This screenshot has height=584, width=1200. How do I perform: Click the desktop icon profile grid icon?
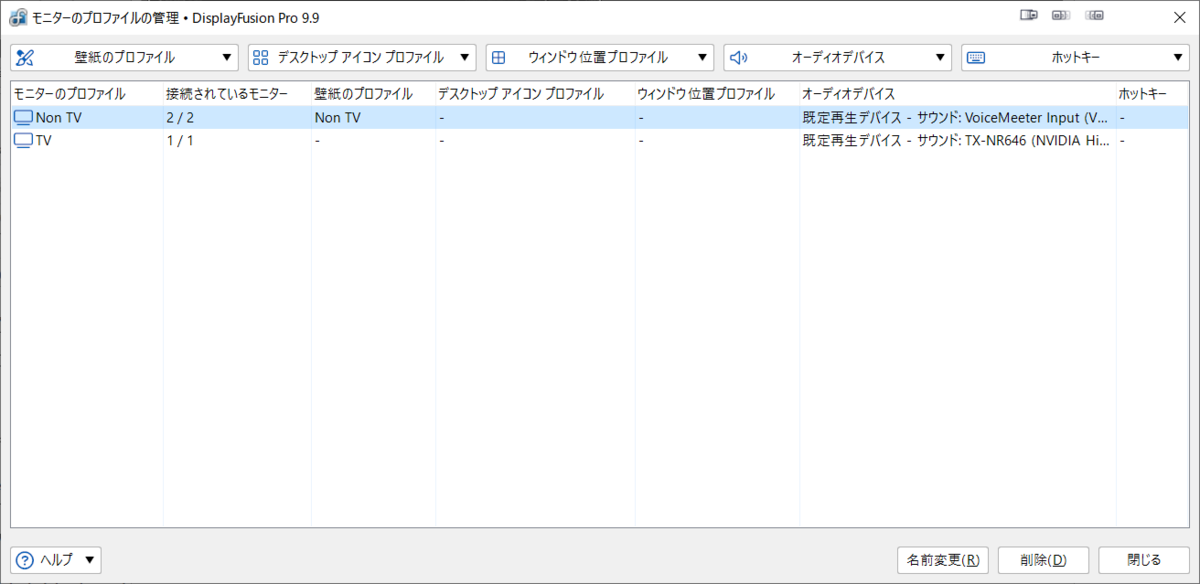262,57
